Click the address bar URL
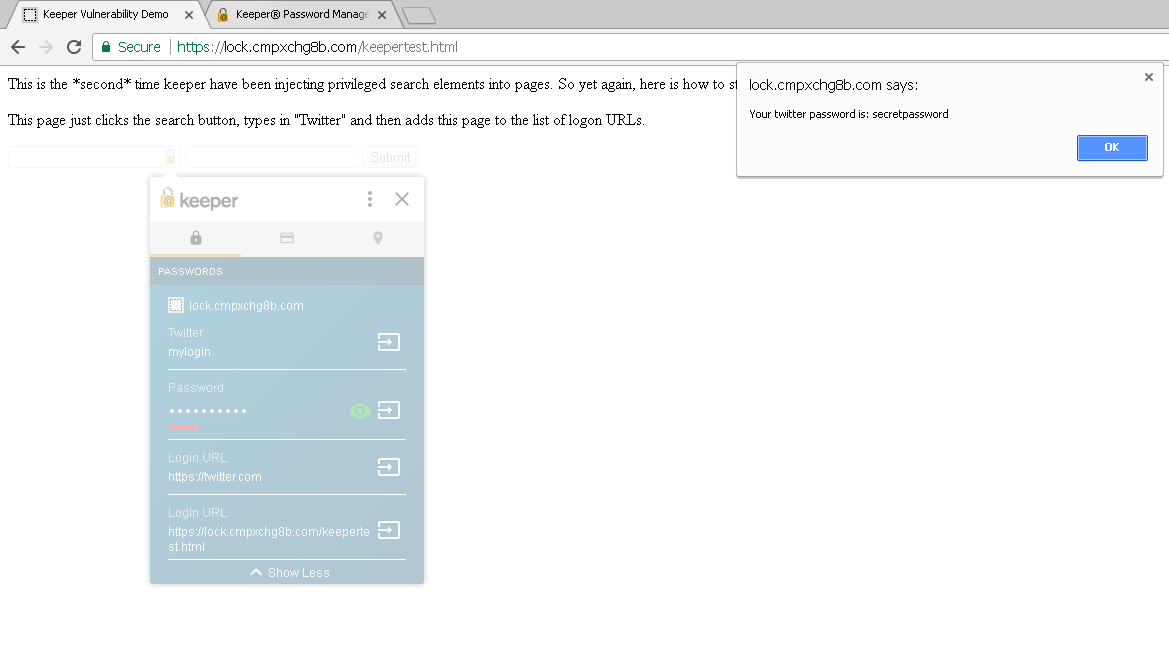This screenshot has width=1169, height=657. coord(317,47)
